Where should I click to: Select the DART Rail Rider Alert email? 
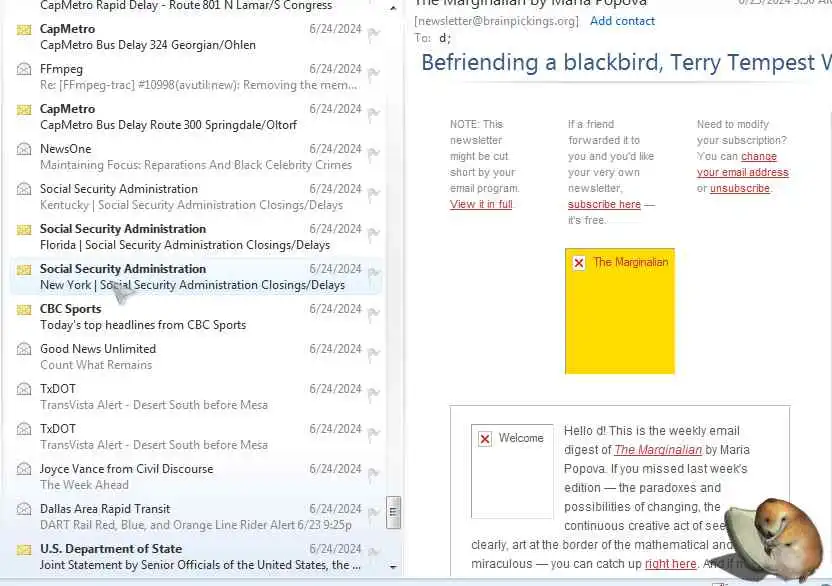[x=196, y=517]
